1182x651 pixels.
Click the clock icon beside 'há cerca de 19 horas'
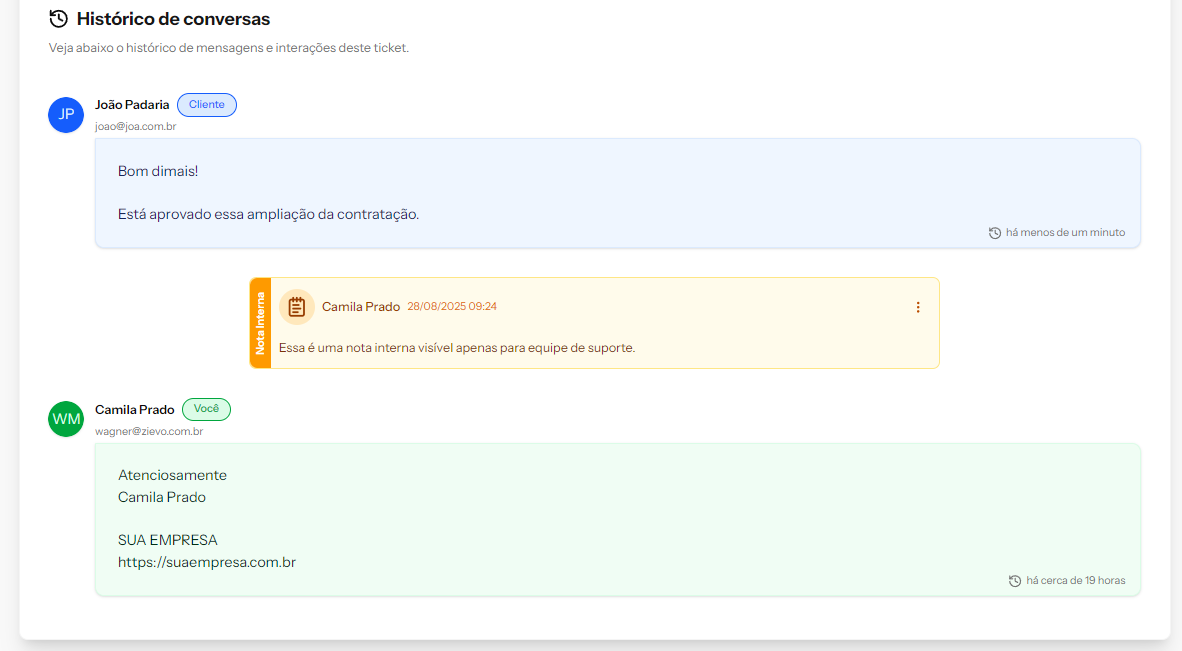tap(1015, 581)
